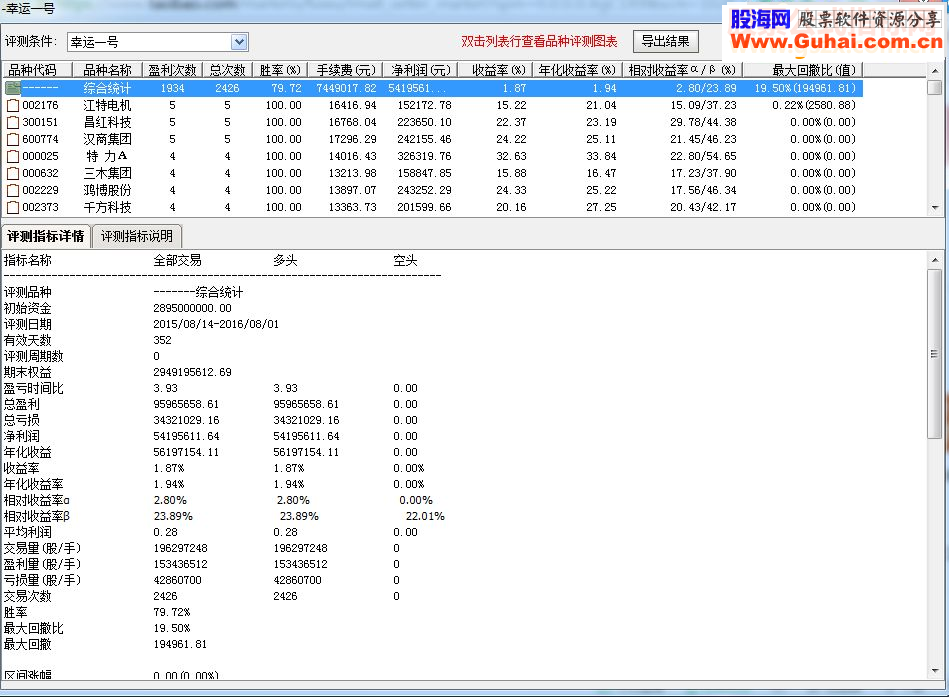This screenshot has height=697, width=949.
Task: Sort by 年化收益率(%) column header
Action: pyautogui.click(x=577, y=70)
